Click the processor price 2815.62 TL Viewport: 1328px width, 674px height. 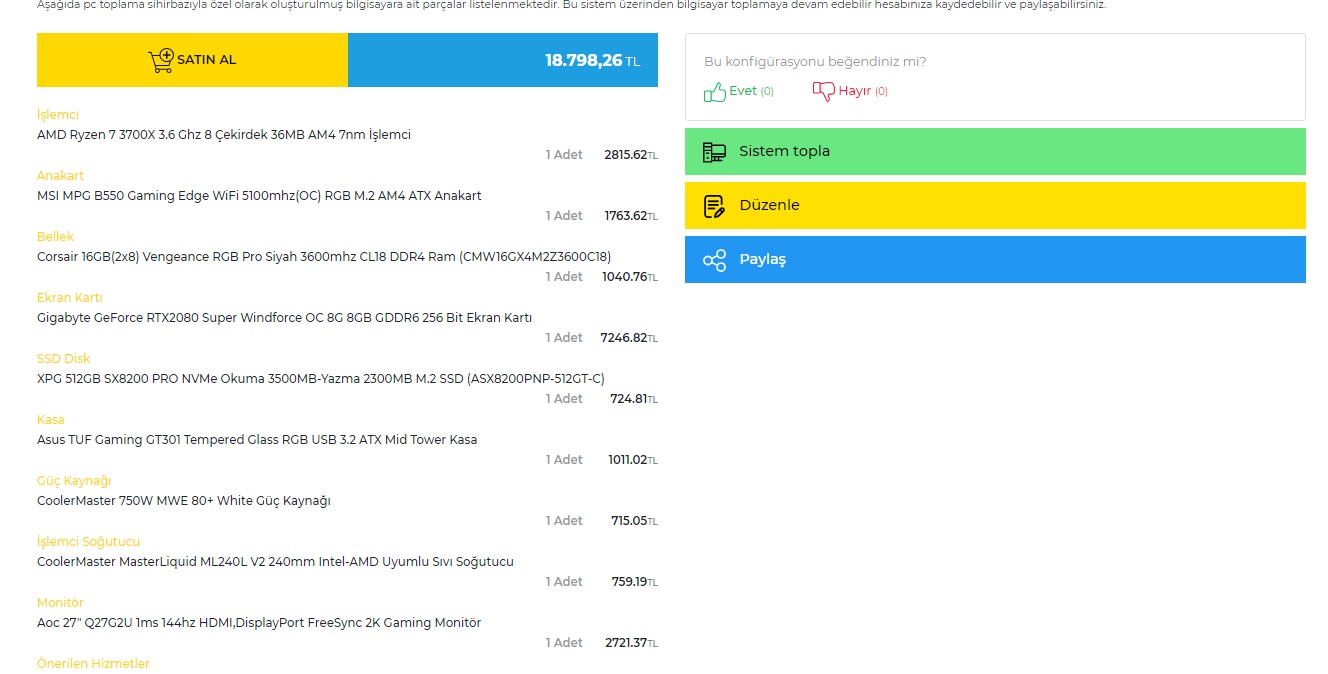pyautogui.click(x=631, y=155)
